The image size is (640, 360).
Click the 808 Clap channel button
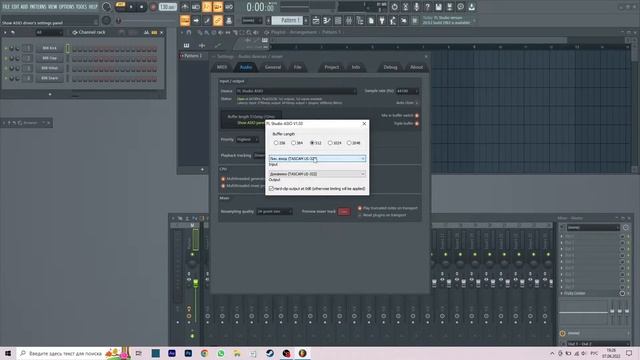[x=49, y=58]
